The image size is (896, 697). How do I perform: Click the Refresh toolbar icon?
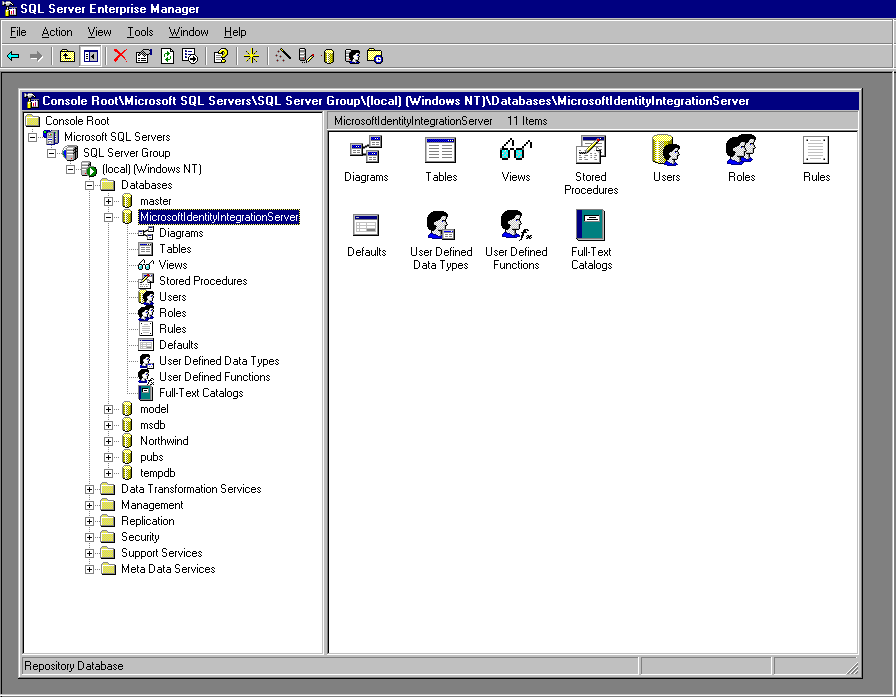tap(167, 56)
